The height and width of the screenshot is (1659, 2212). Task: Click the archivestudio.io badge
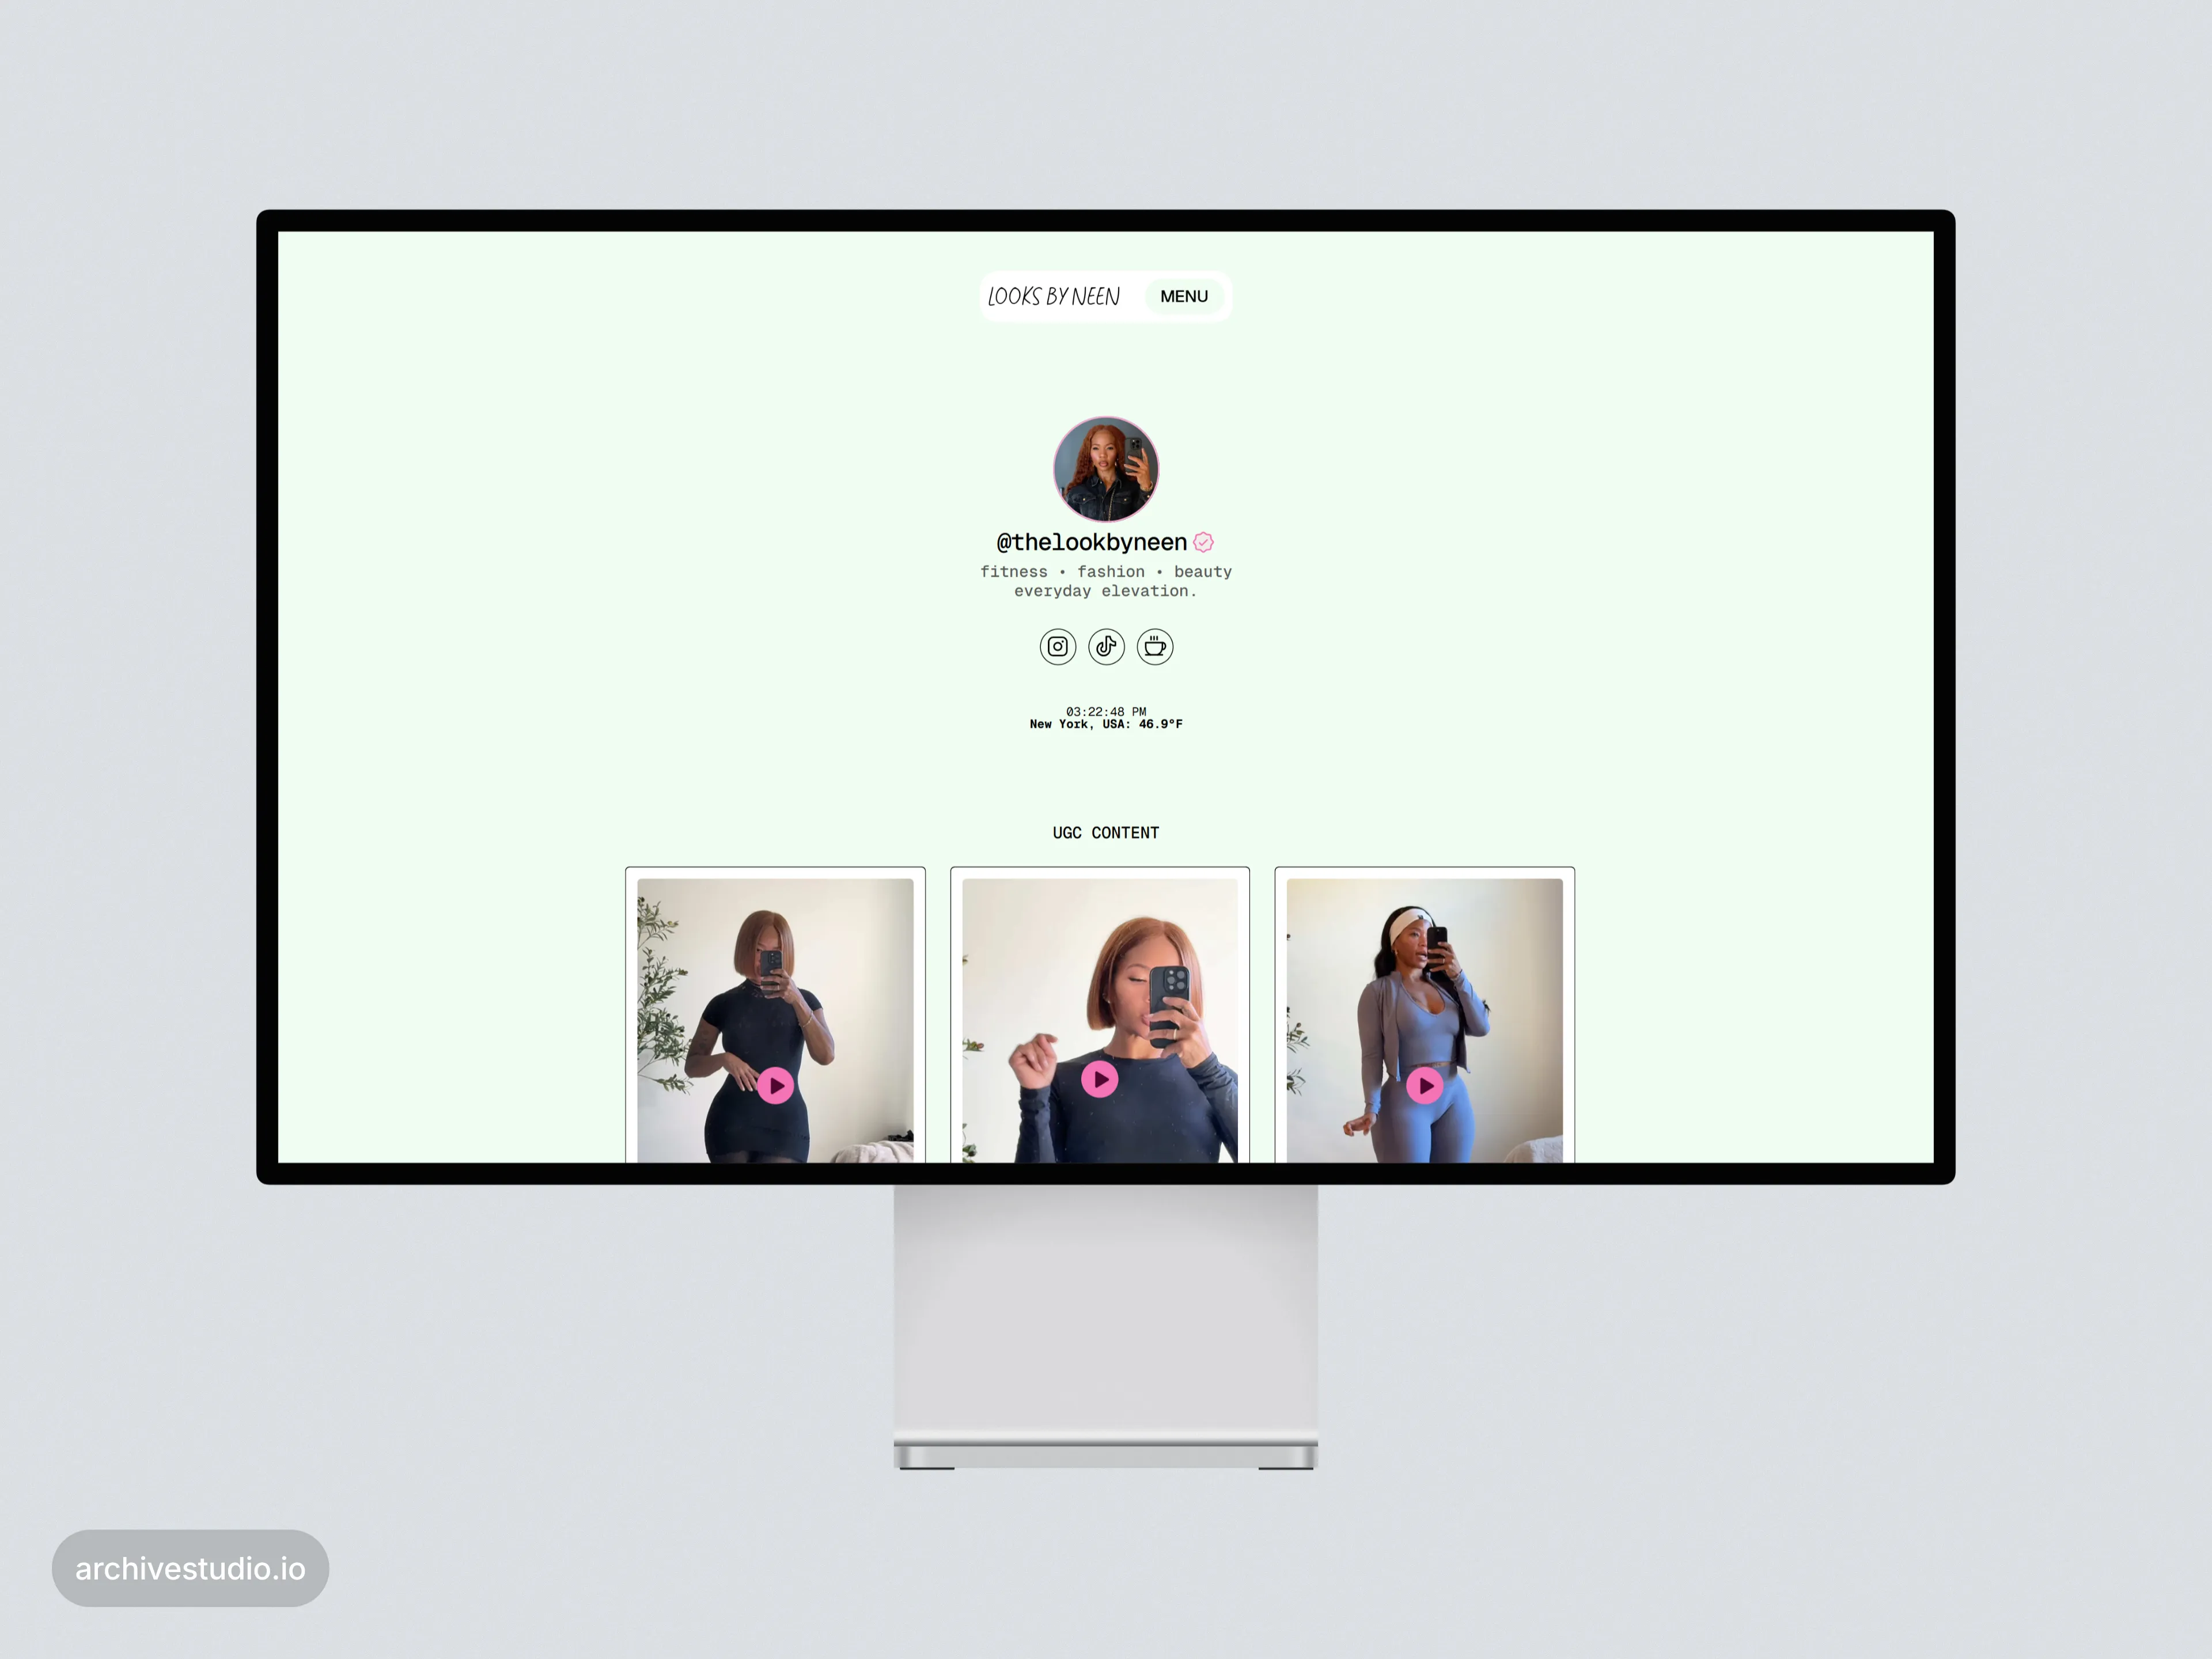190,1568
